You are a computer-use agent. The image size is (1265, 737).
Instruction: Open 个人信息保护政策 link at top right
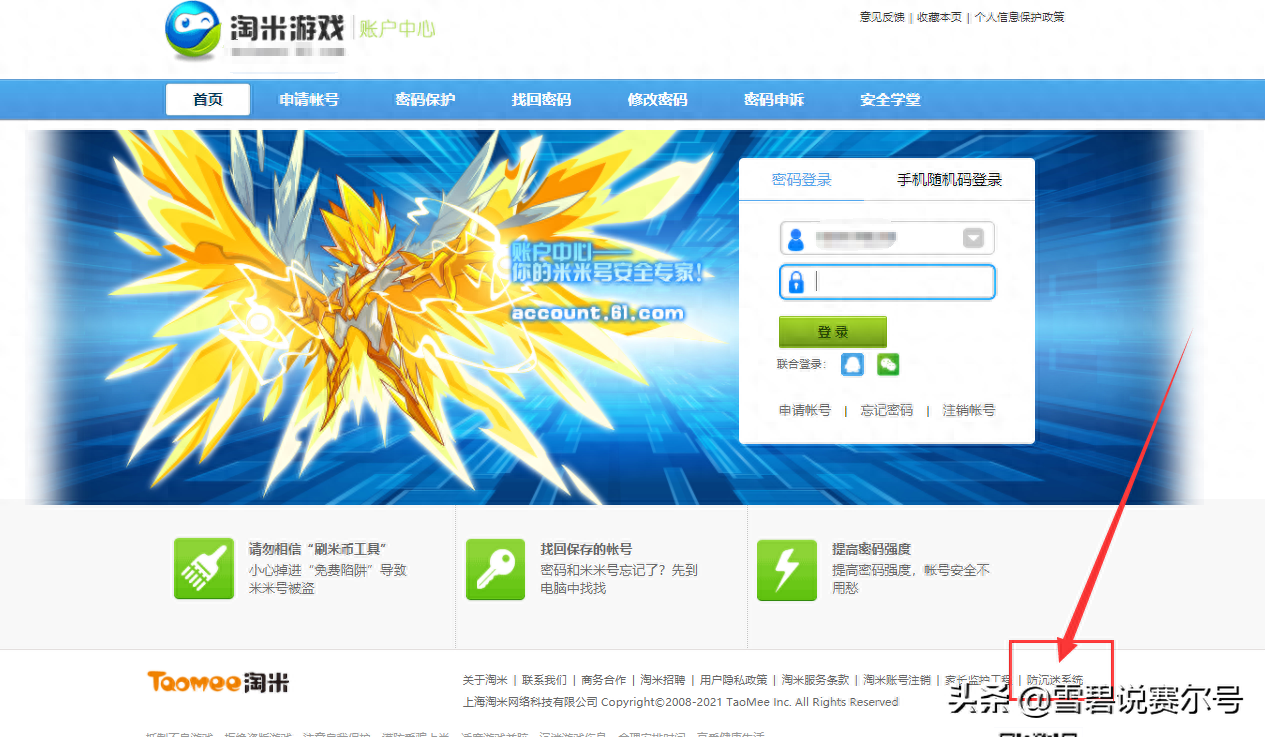click(1019, 17)
